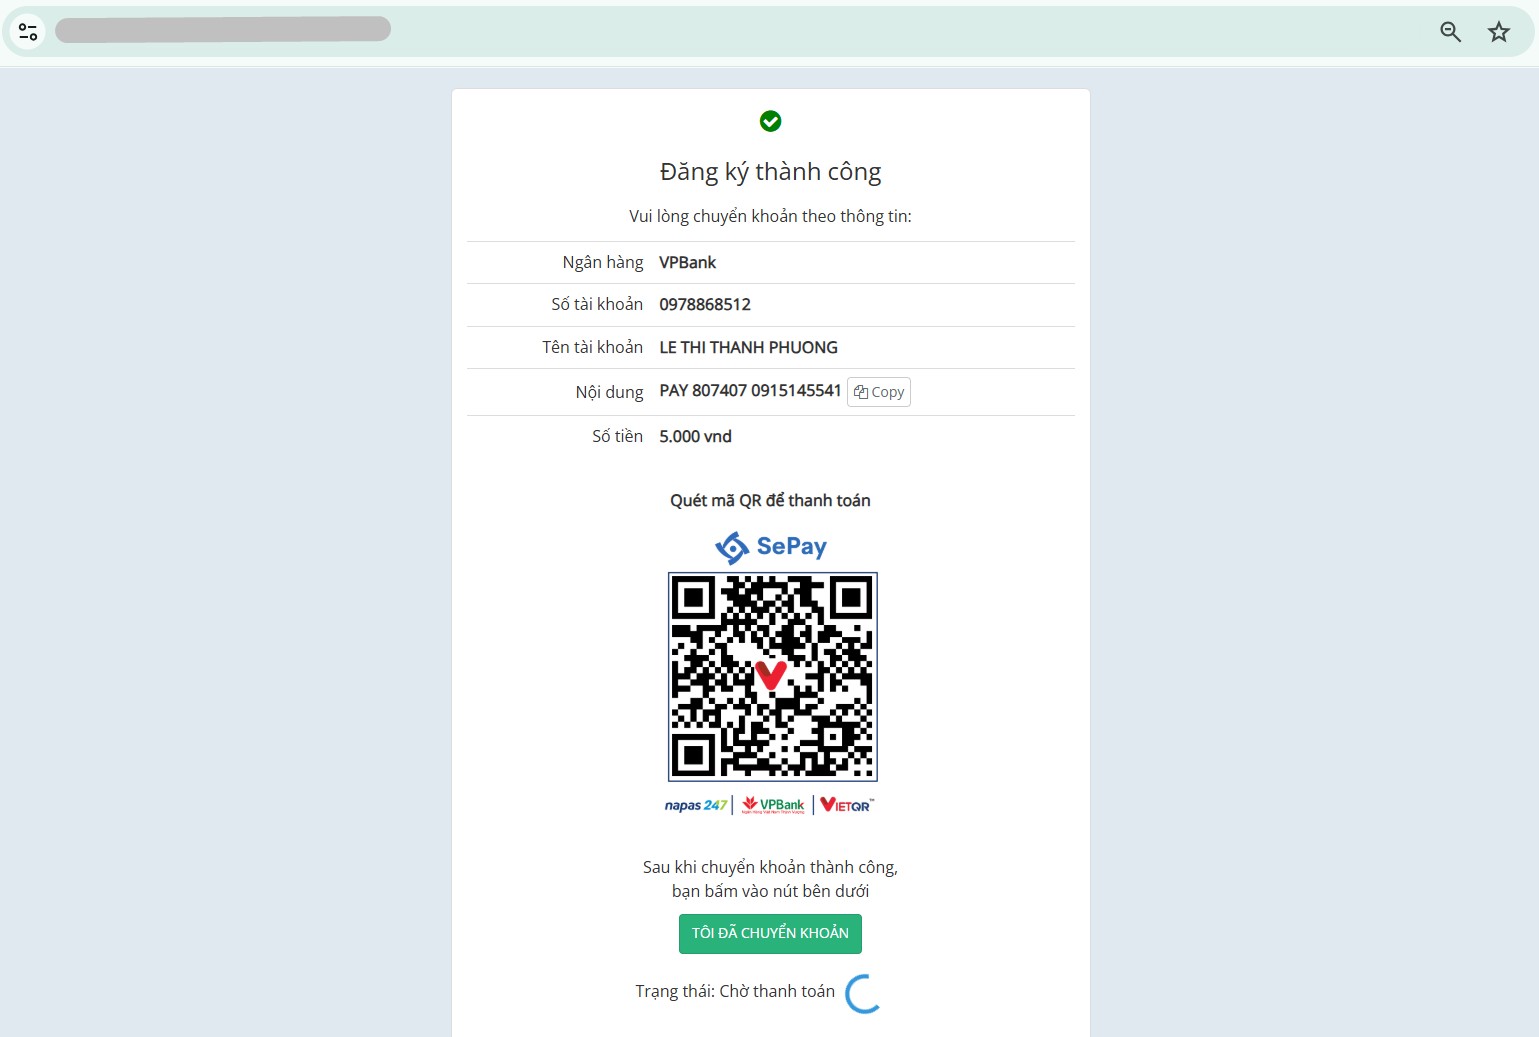
Task: Click the VPBank bank name value
Action: (x=687, y=262)
